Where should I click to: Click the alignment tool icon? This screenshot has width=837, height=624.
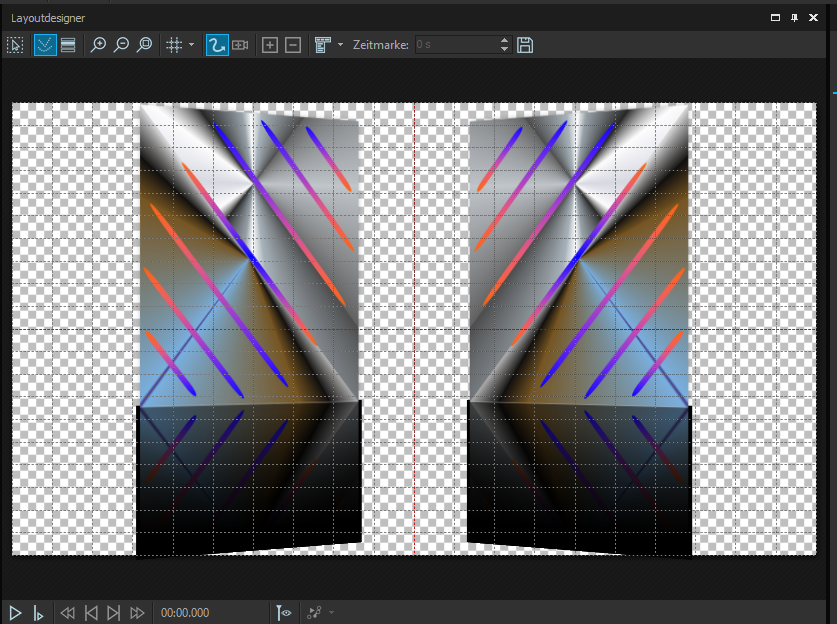click(x=322, y=45)
